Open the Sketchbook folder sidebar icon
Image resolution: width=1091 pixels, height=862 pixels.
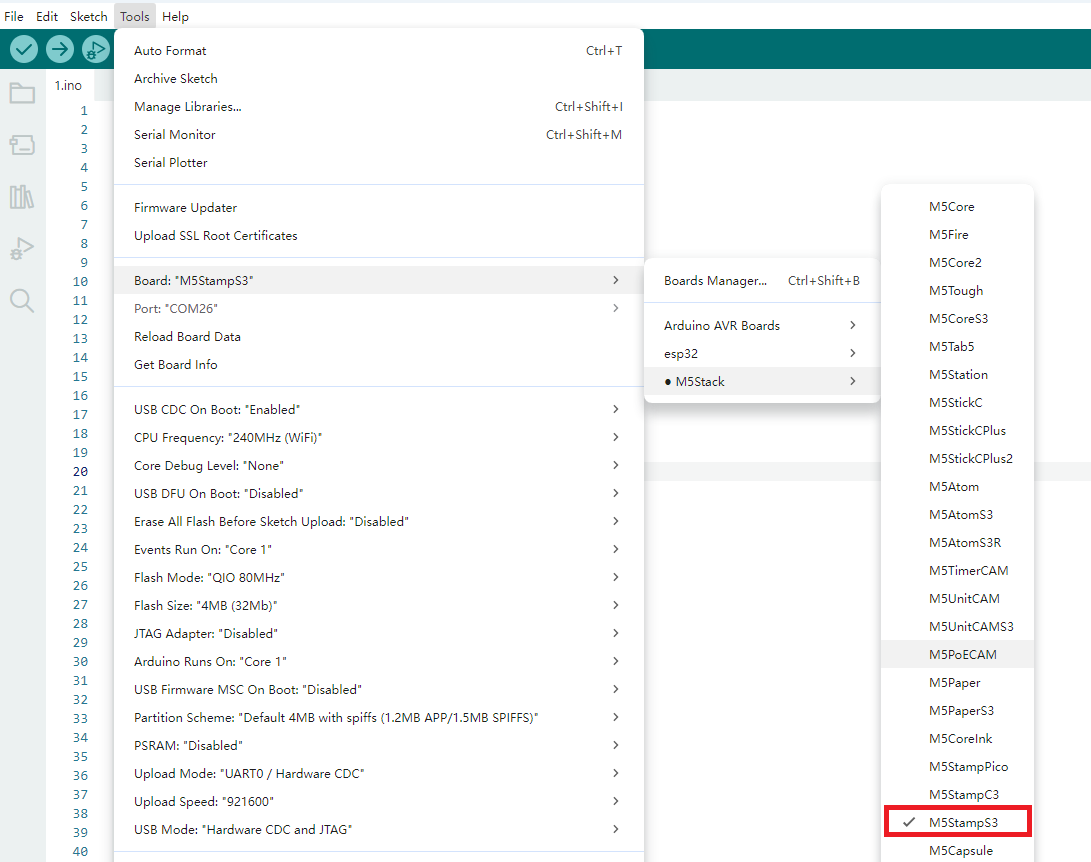[22, 93]
